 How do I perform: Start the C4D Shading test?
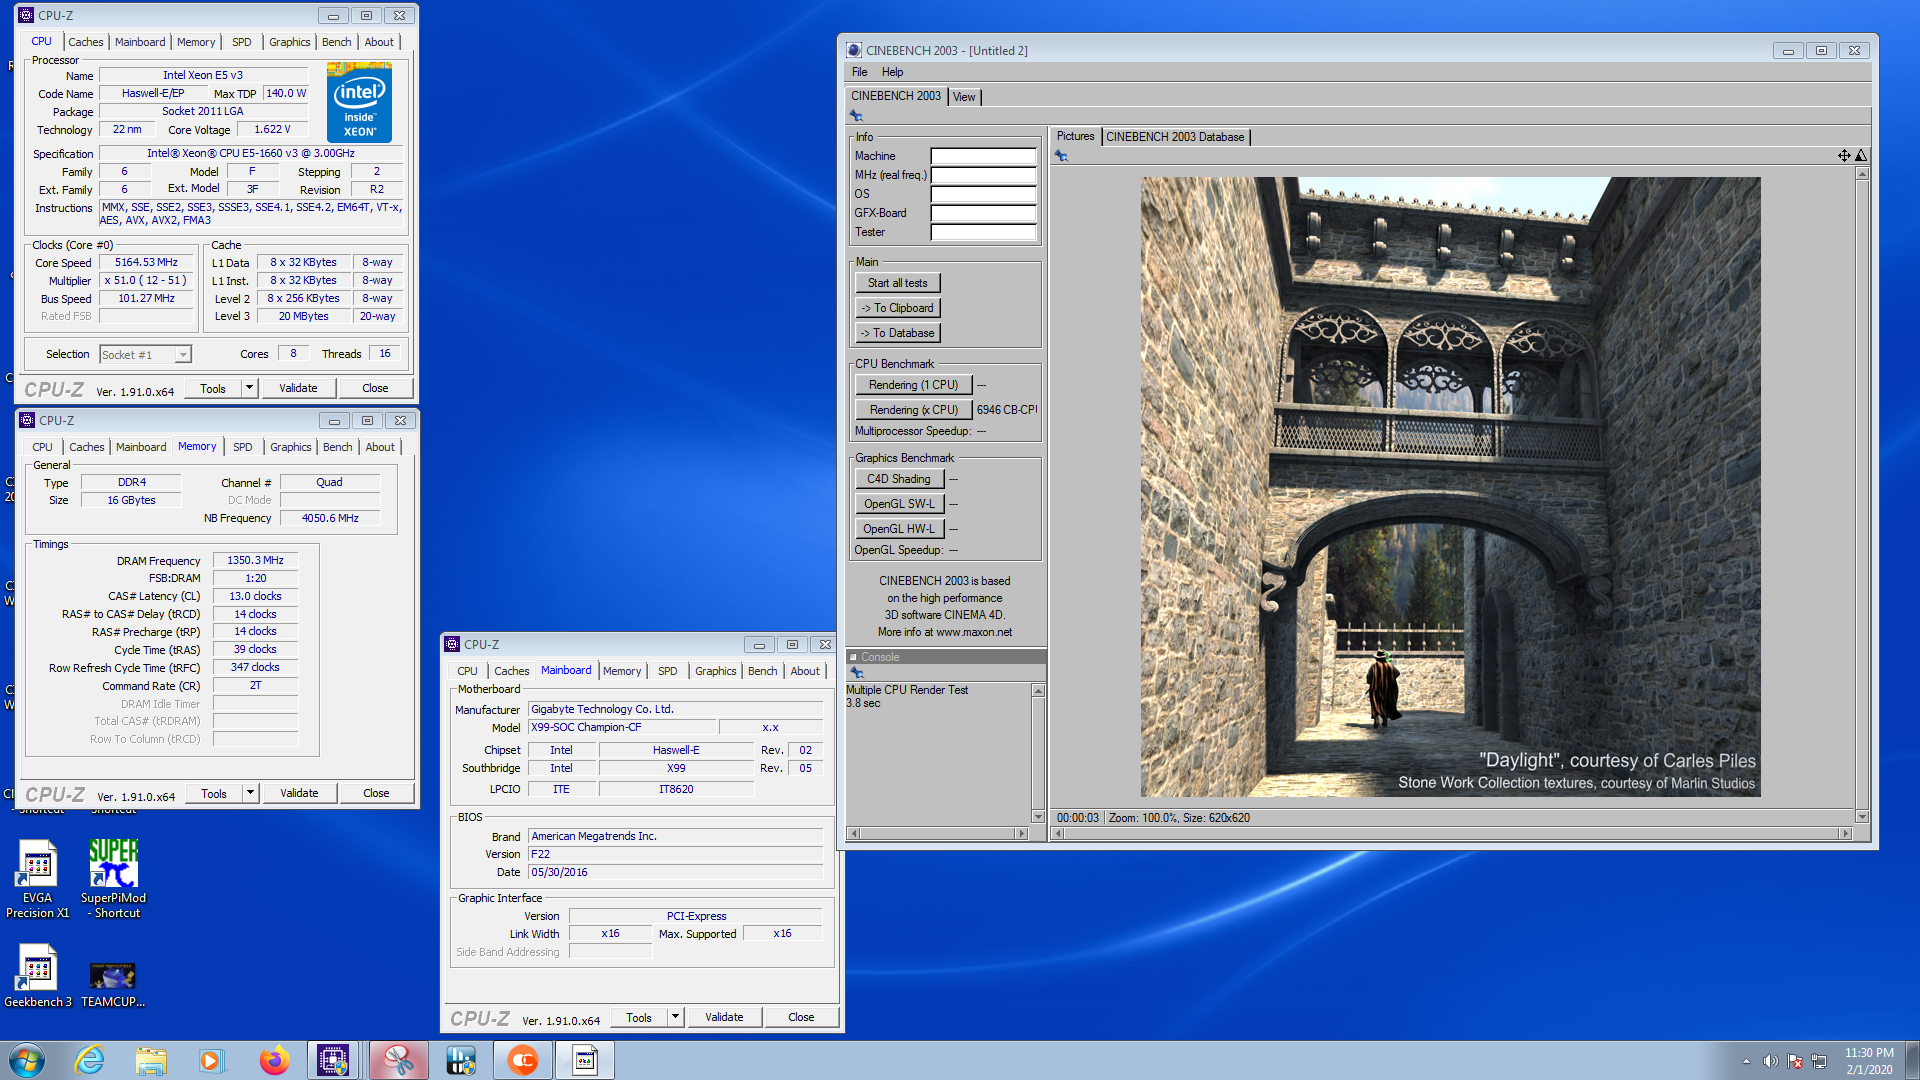coord(899,479)
